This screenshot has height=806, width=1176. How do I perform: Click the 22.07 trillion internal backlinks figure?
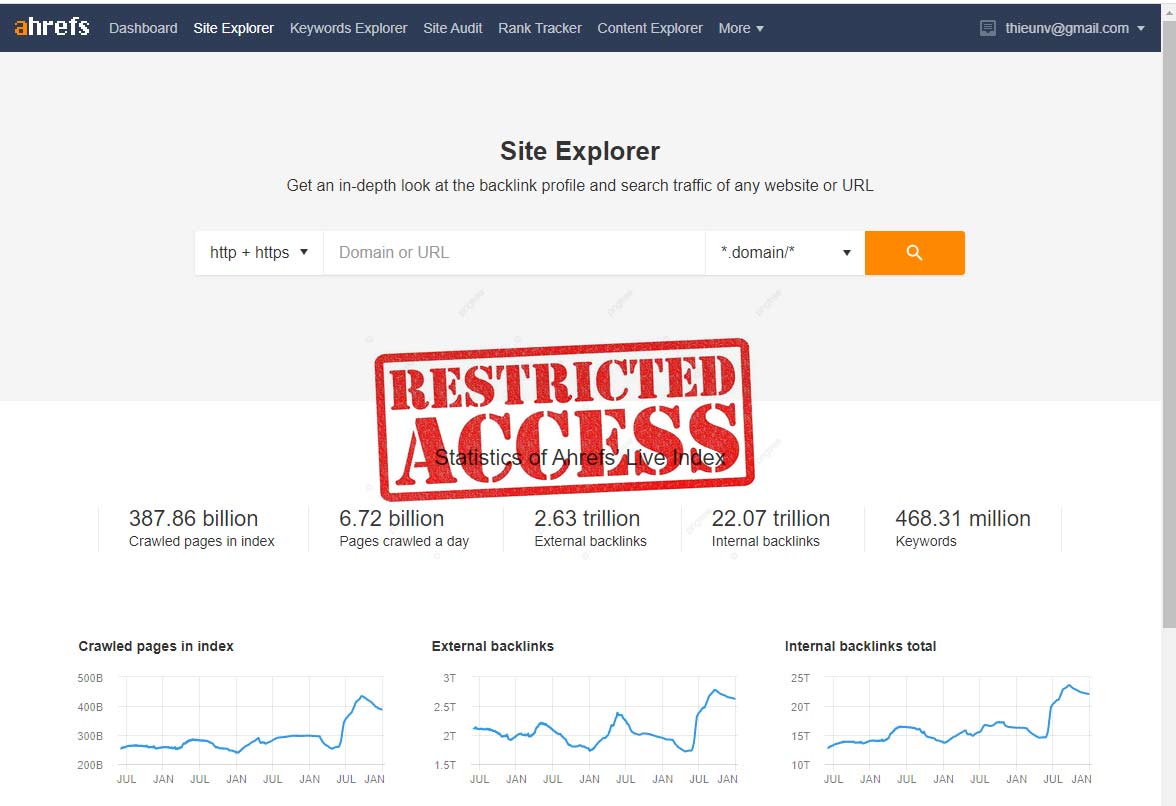[x=770, y=518]
